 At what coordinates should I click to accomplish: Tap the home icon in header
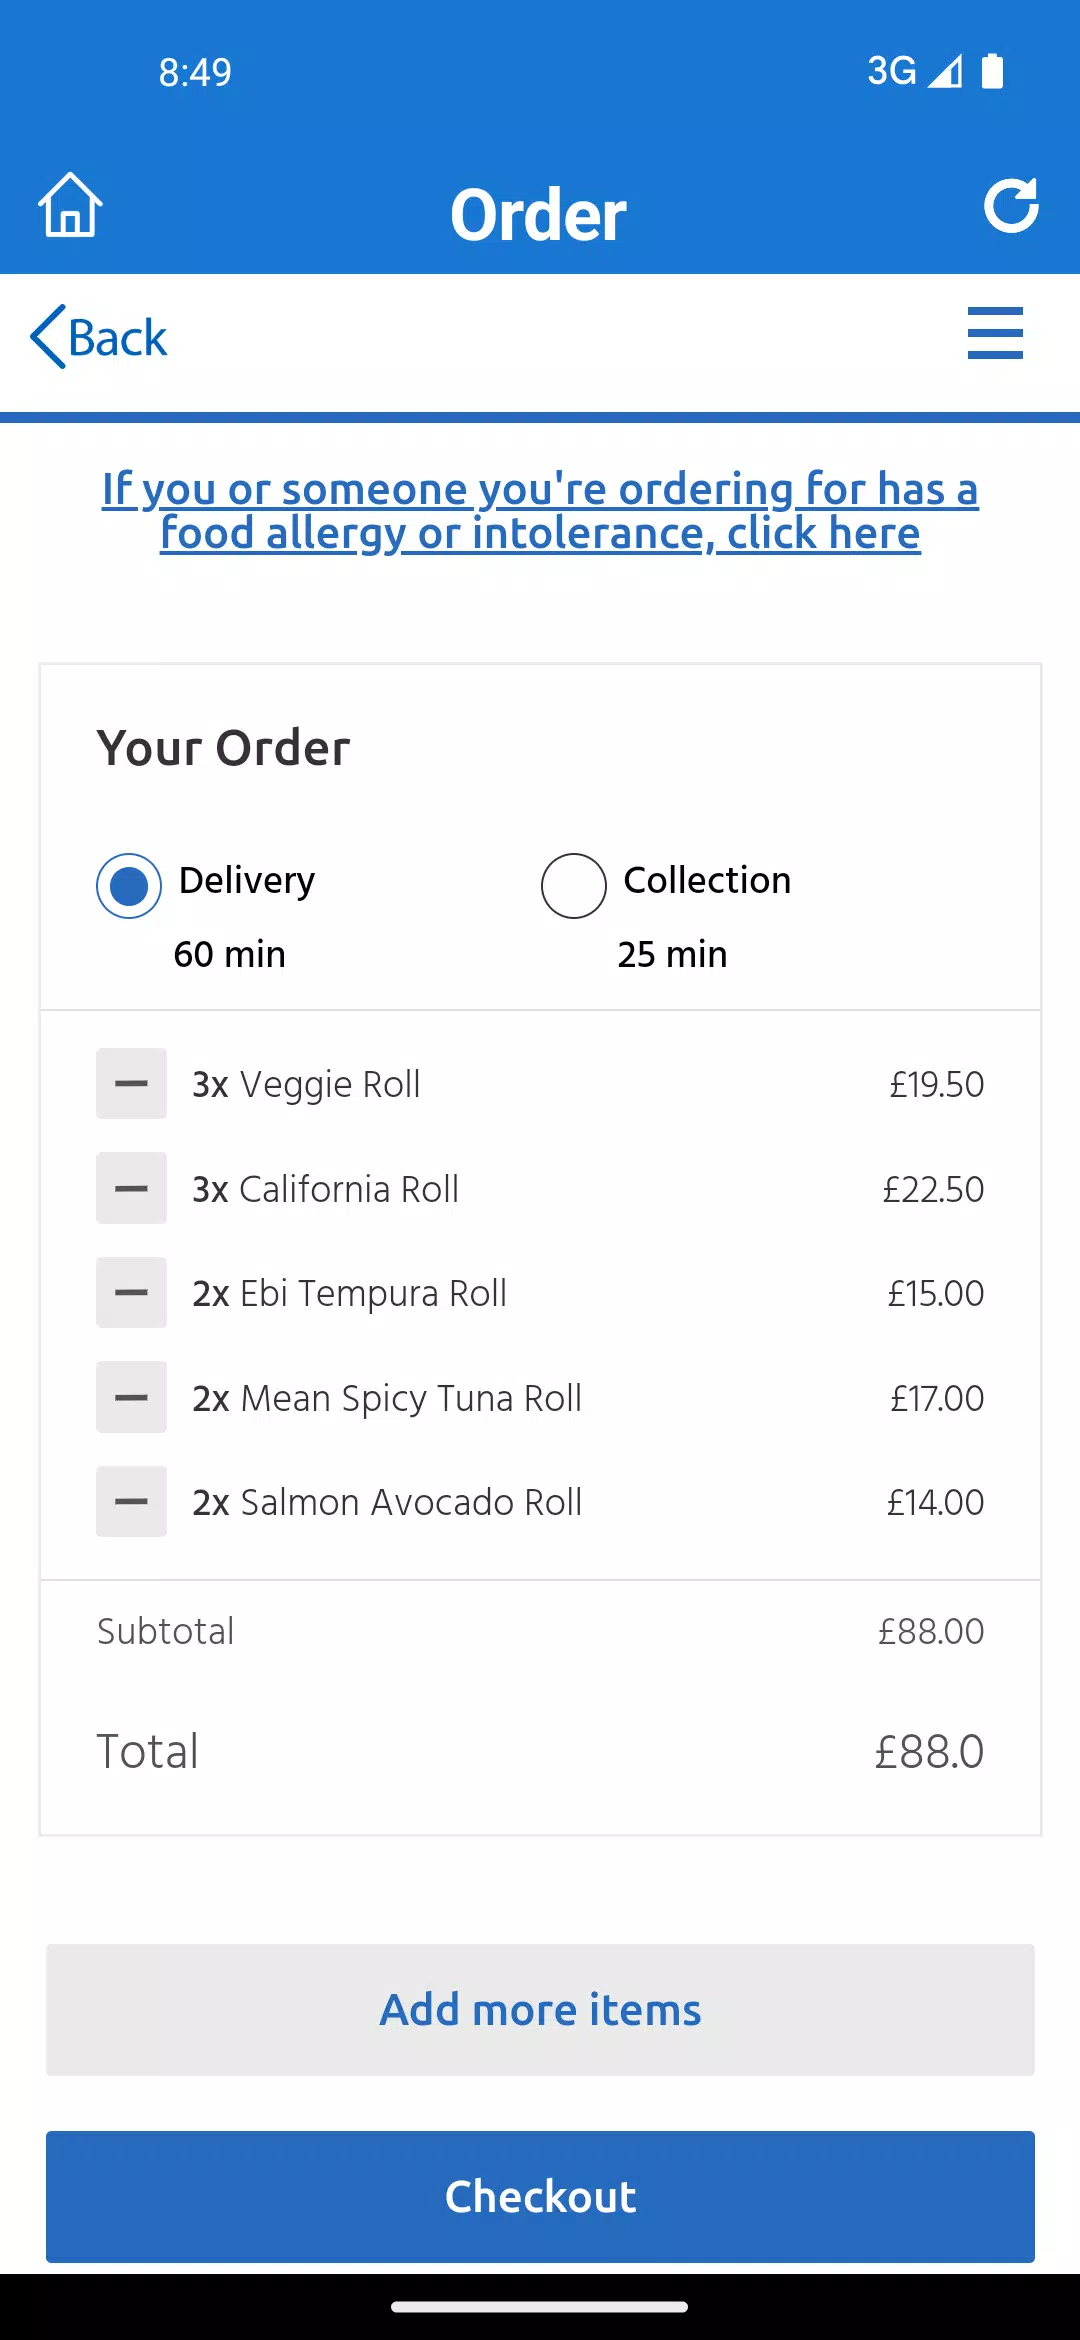pyautogui.click(x=70, y=205)
